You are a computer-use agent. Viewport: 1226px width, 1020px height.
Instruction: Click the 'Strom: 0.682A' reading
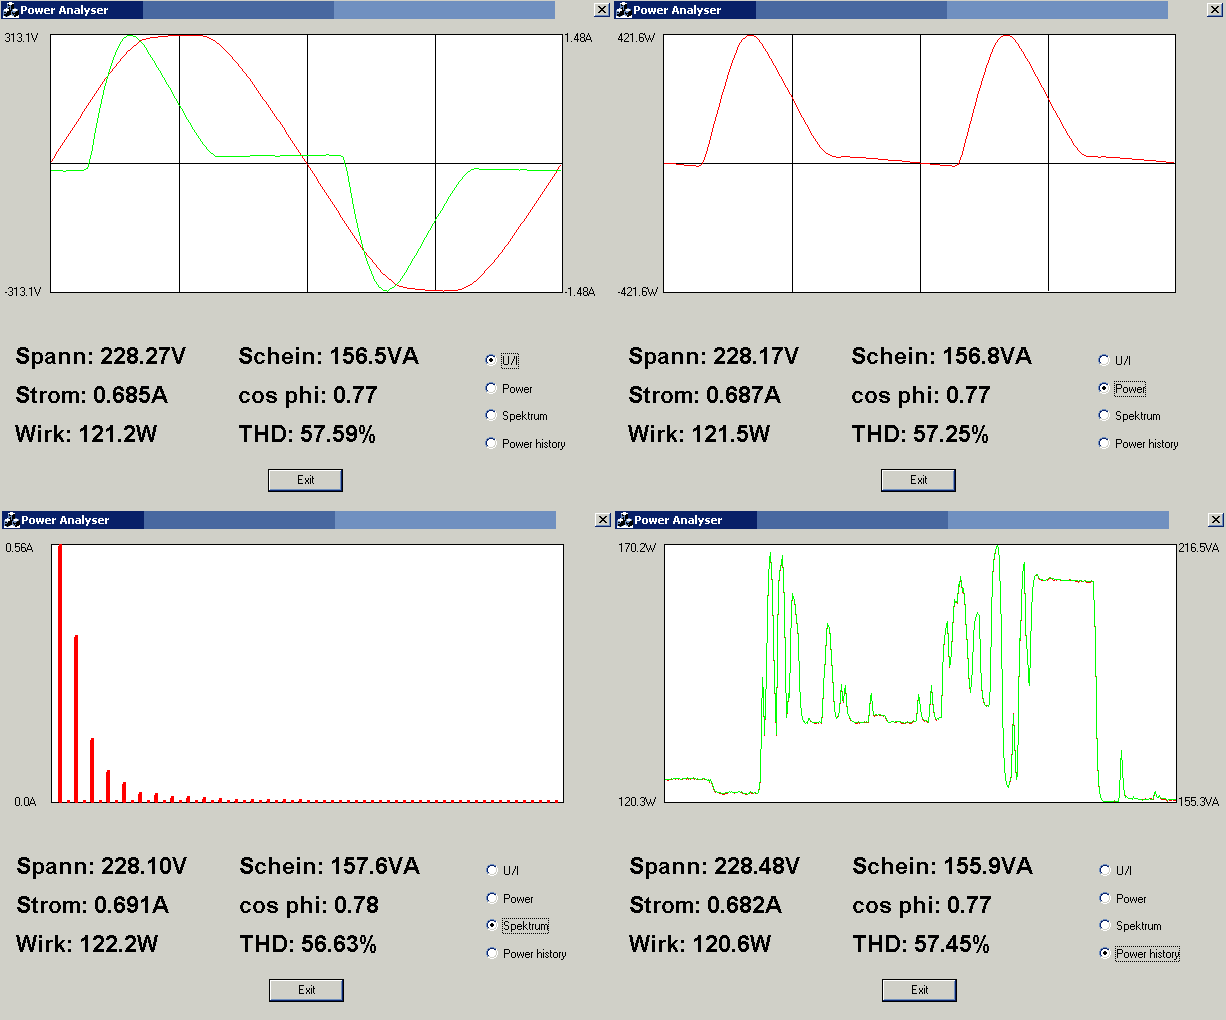(x=706, y=905)
